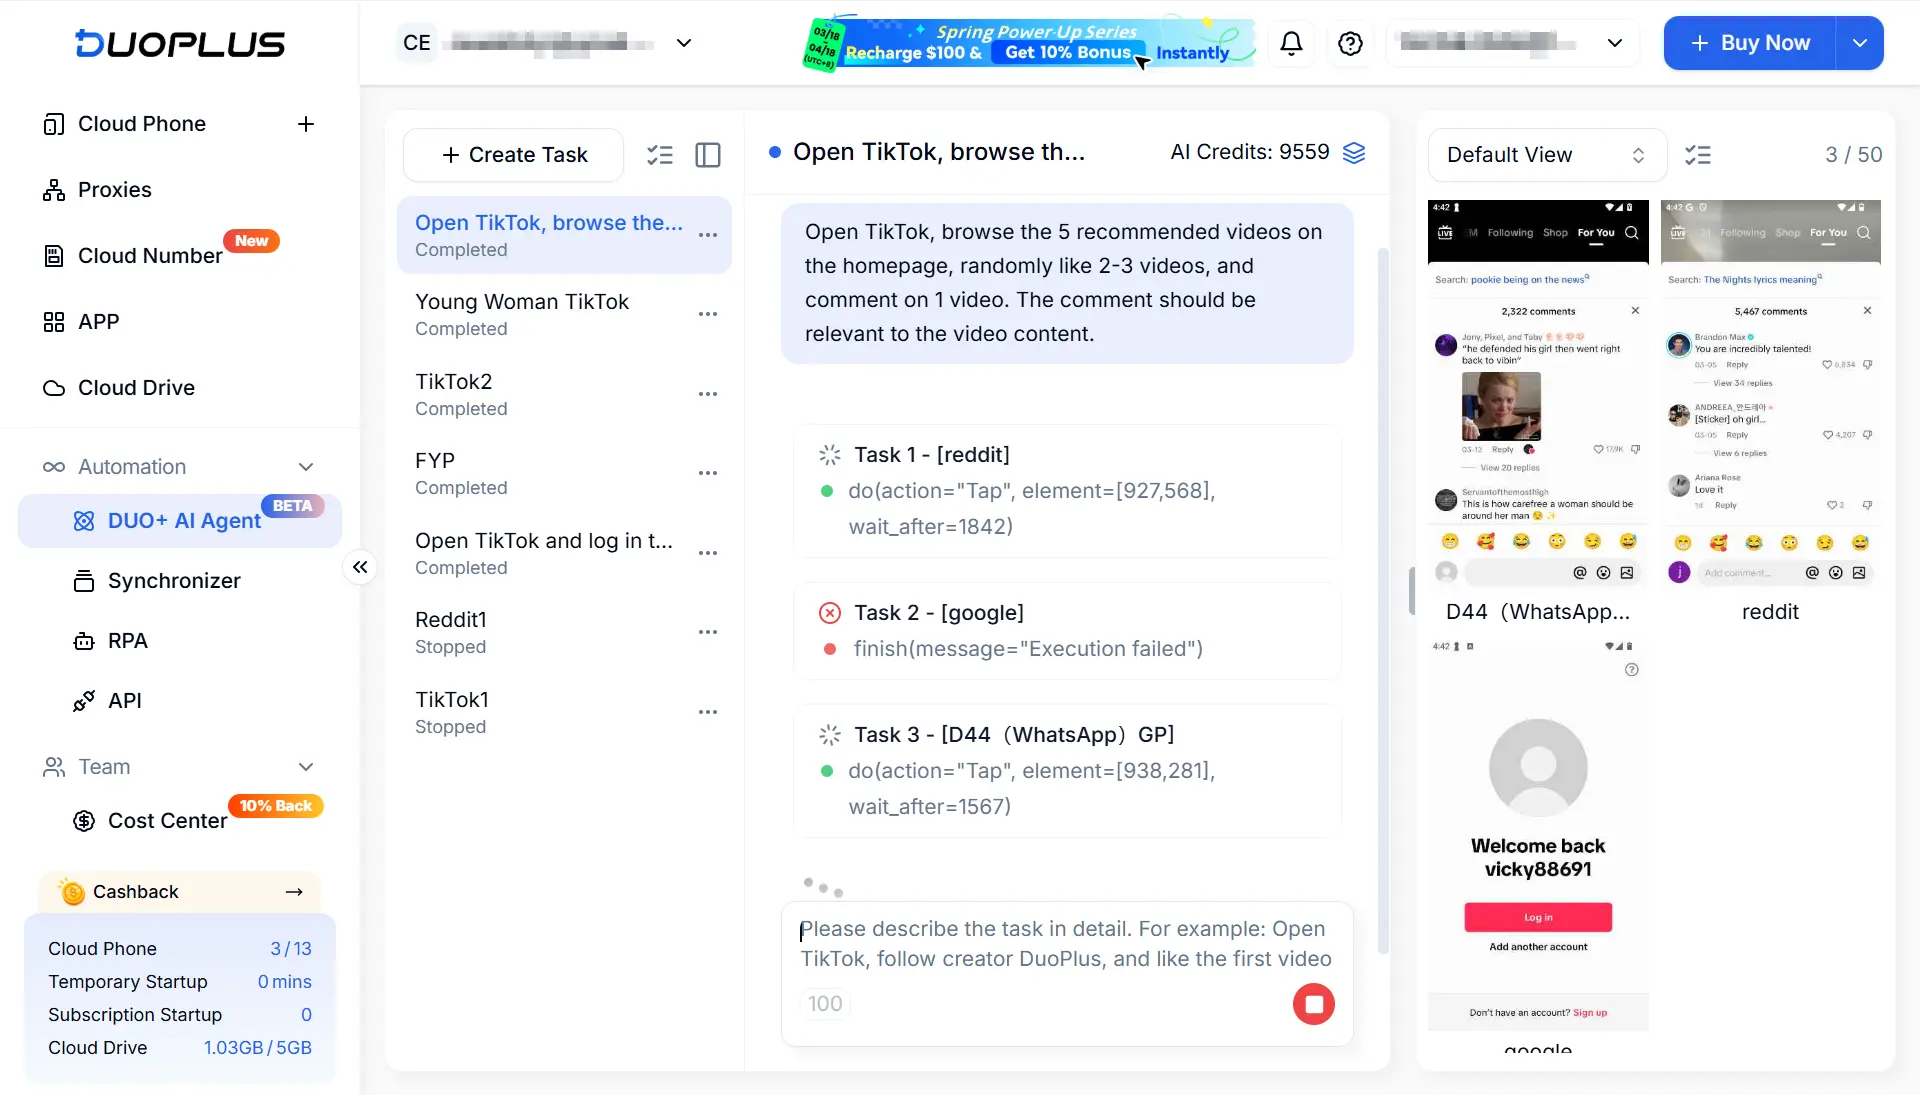Viewport: 1920px width, 1095px height.
Task: Open Buy Now dropdown arrow
Action: [1860, 43]
